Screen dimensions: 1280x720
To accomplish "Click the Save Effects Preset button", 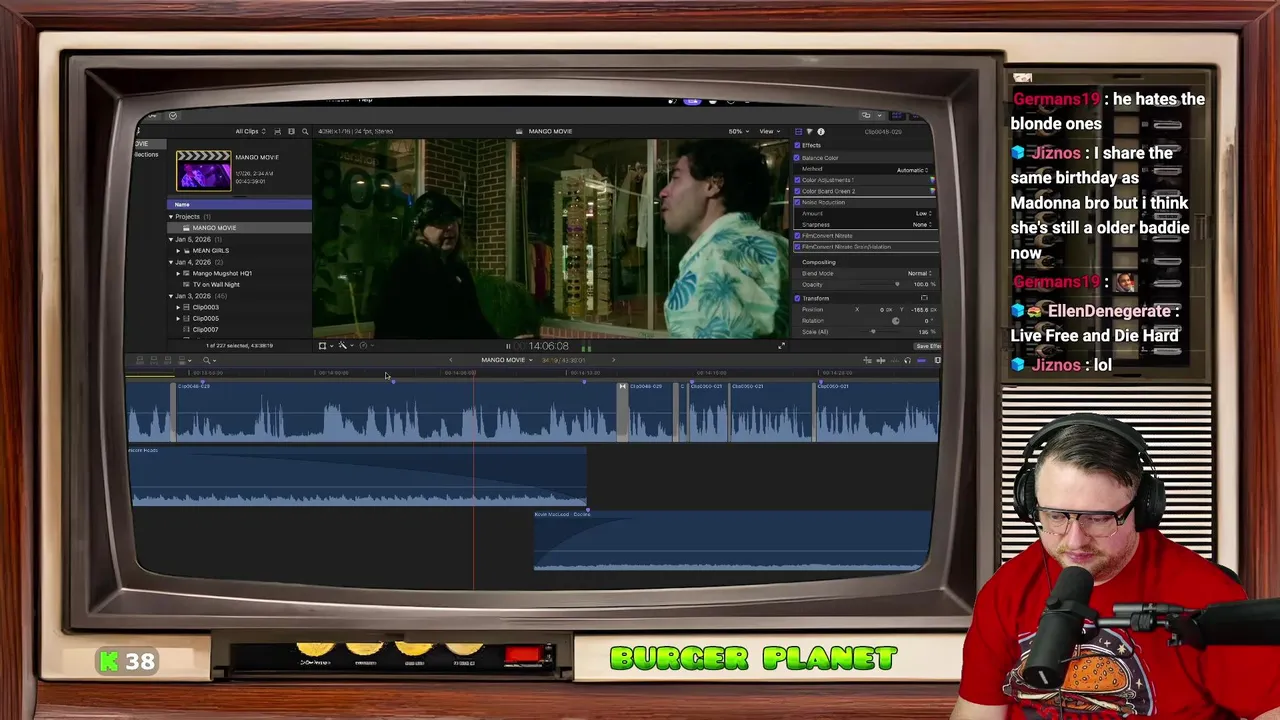I will (x=928, y=346).
